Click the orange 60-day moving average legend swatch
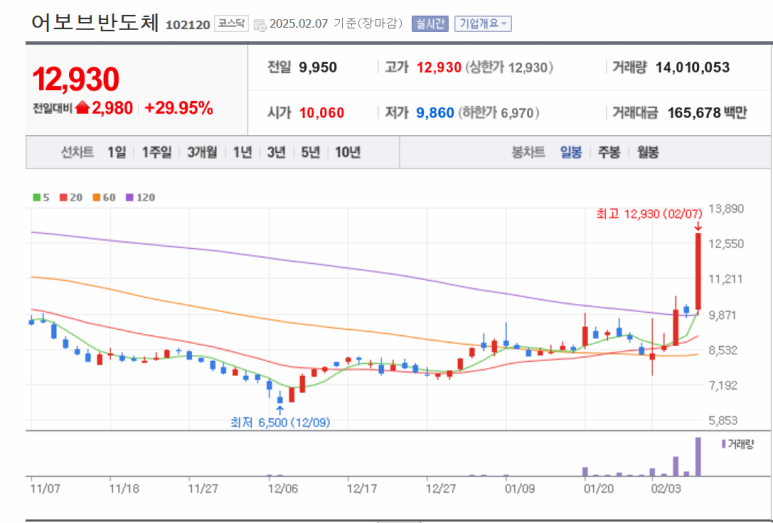The height and width of the screenshot is (523, 773). [96, 198]
